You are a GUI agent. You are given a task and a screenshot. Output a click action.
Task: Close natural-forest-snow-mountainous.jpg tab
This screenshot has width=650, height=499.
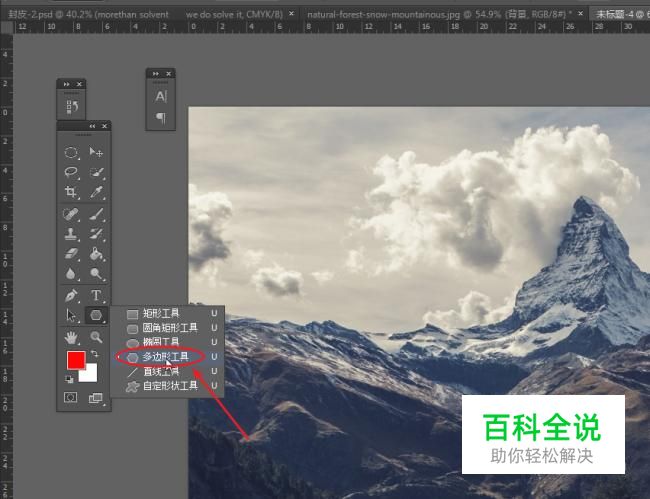tap(580, 14)
